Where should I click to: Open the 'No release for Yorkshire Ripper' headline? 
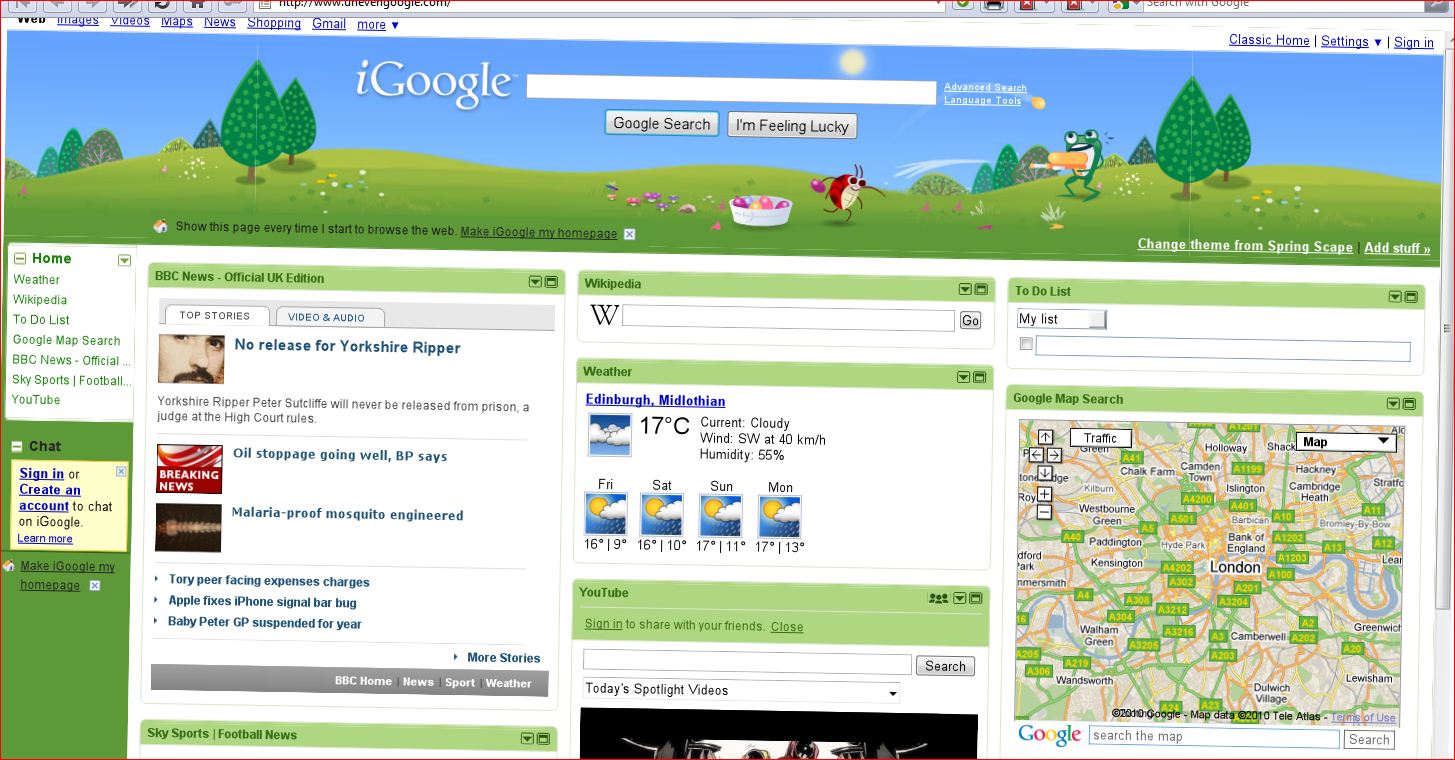347,347
